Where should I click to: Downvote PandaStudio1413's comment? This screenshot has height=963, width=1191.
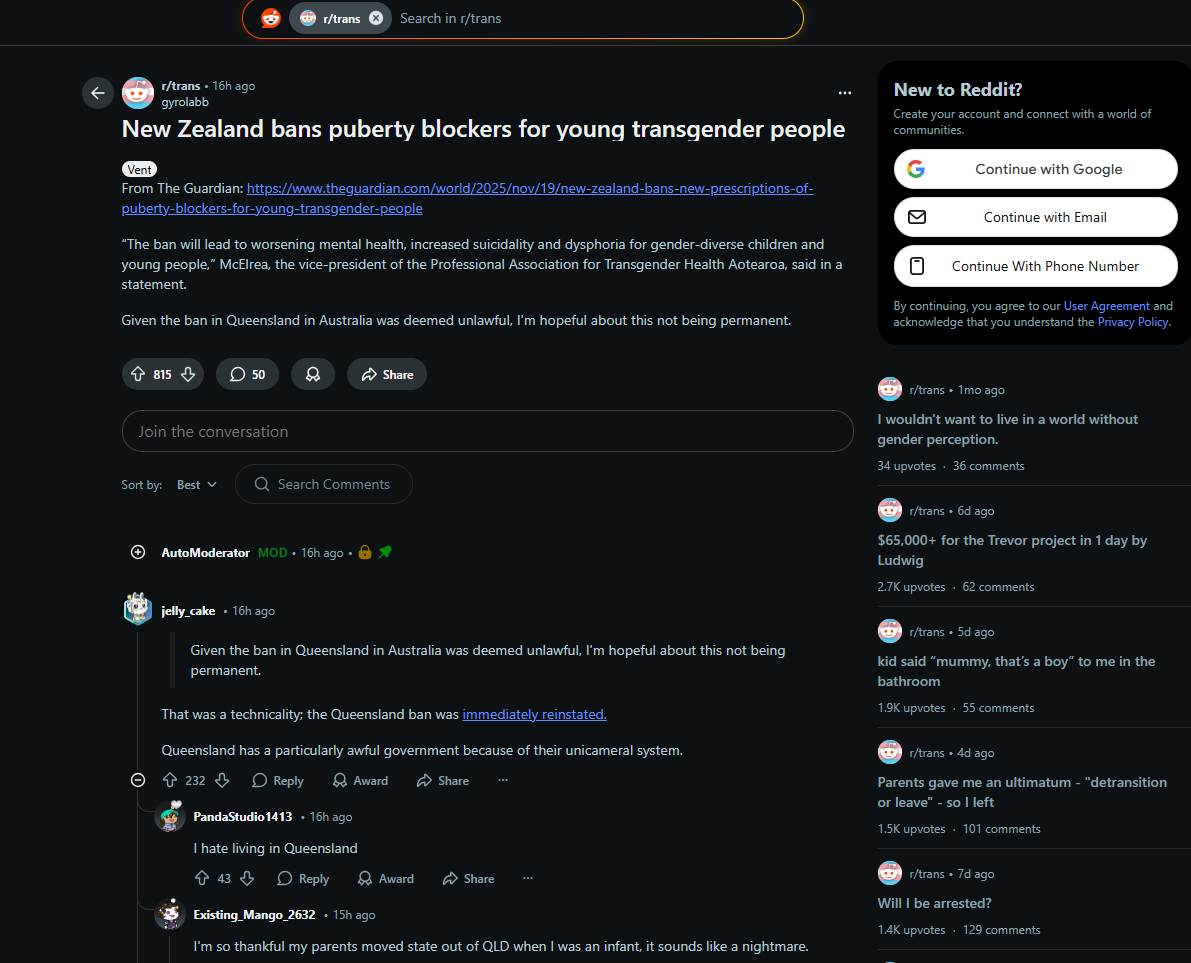(x=248, y=879)
